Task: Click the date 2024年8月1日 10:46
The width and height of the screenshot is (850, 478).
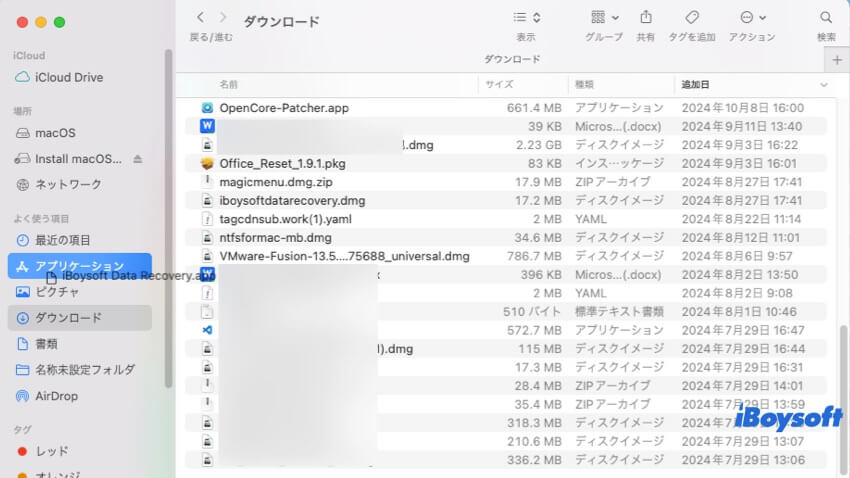Action: point(739,312)
